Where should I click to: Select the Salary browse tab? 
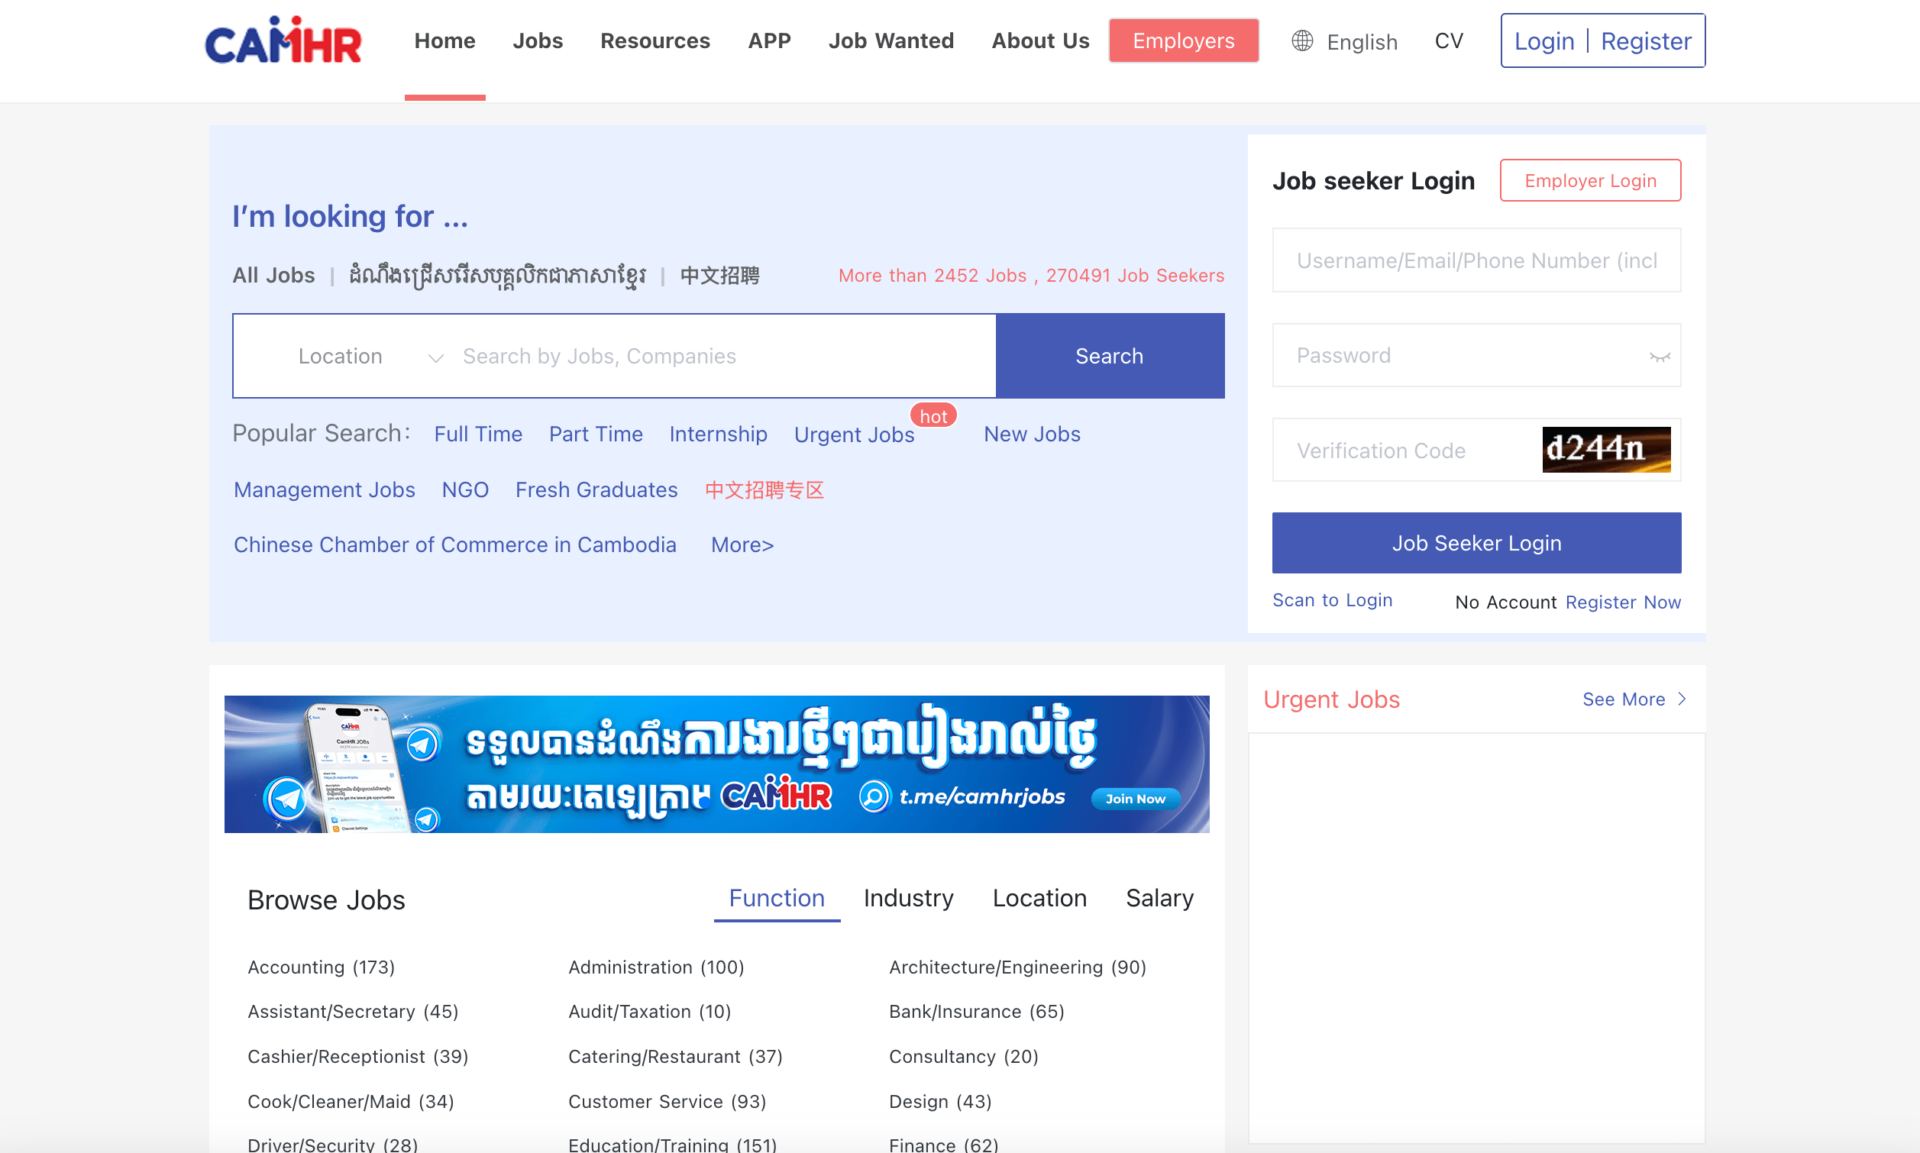point(1159,898)
